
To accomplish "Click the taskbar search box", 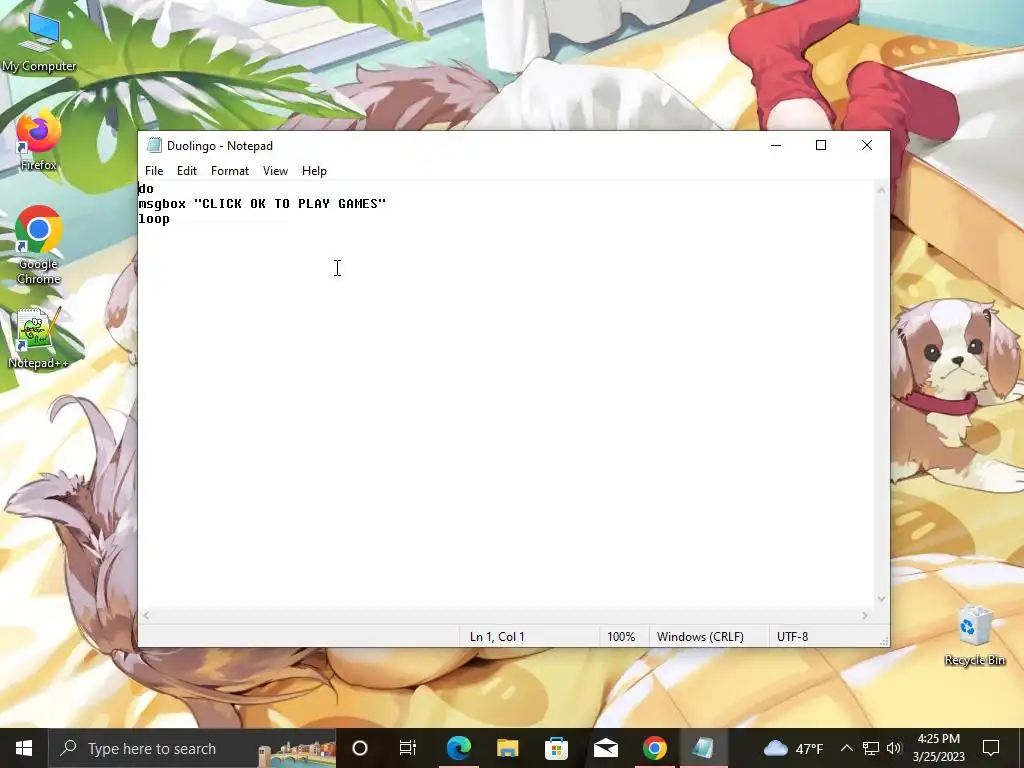I will pyautogui.click(x=192, y=748).
